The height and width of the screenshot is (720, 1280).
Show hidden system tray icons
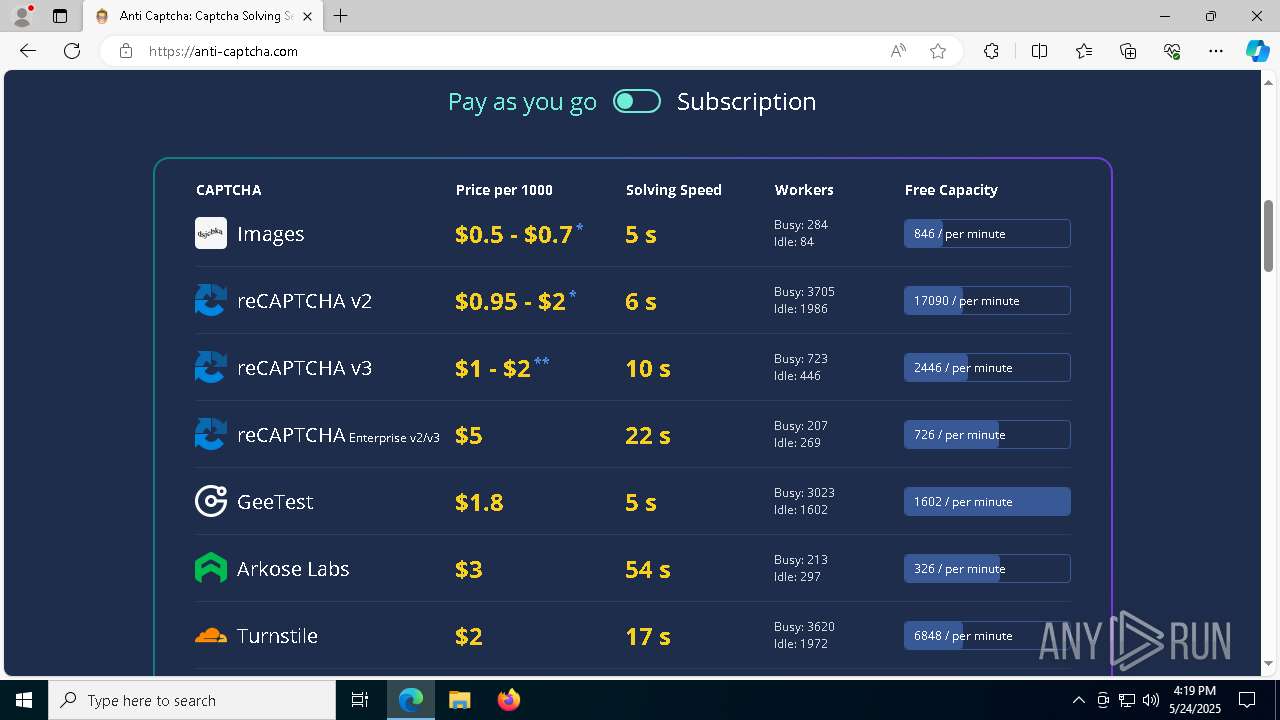(1078, 700)
